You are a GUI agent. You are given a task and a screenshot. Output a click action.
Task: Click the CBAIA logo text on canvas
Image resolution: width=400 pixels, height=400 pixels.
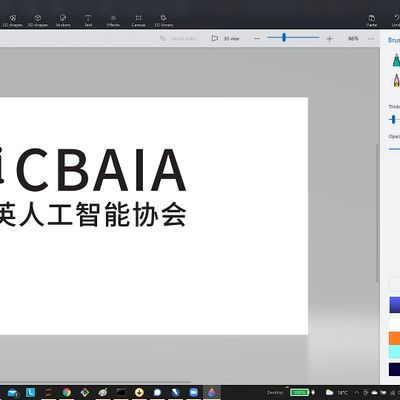point(102,171)
